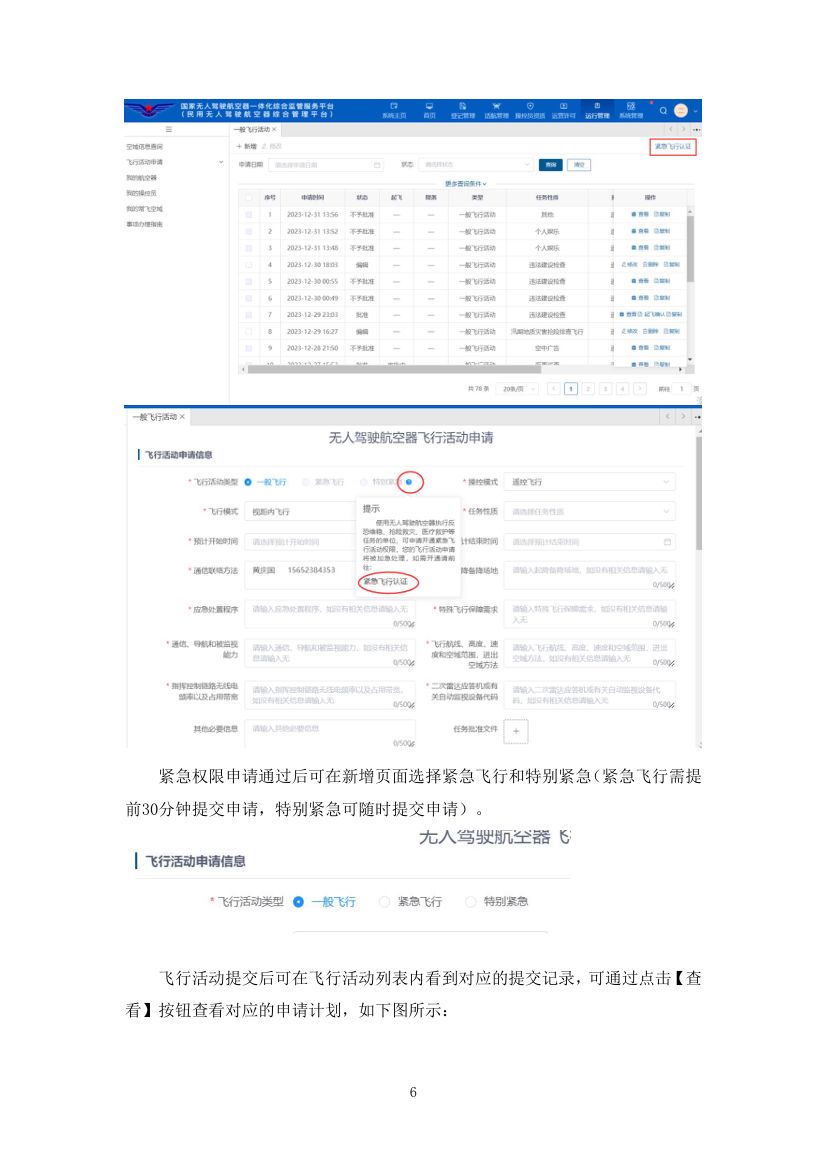This screenshot has width=827, height=1170.
Task: Click blue help tooltip icon beside 特别紧急
Action: click(409, 482)
